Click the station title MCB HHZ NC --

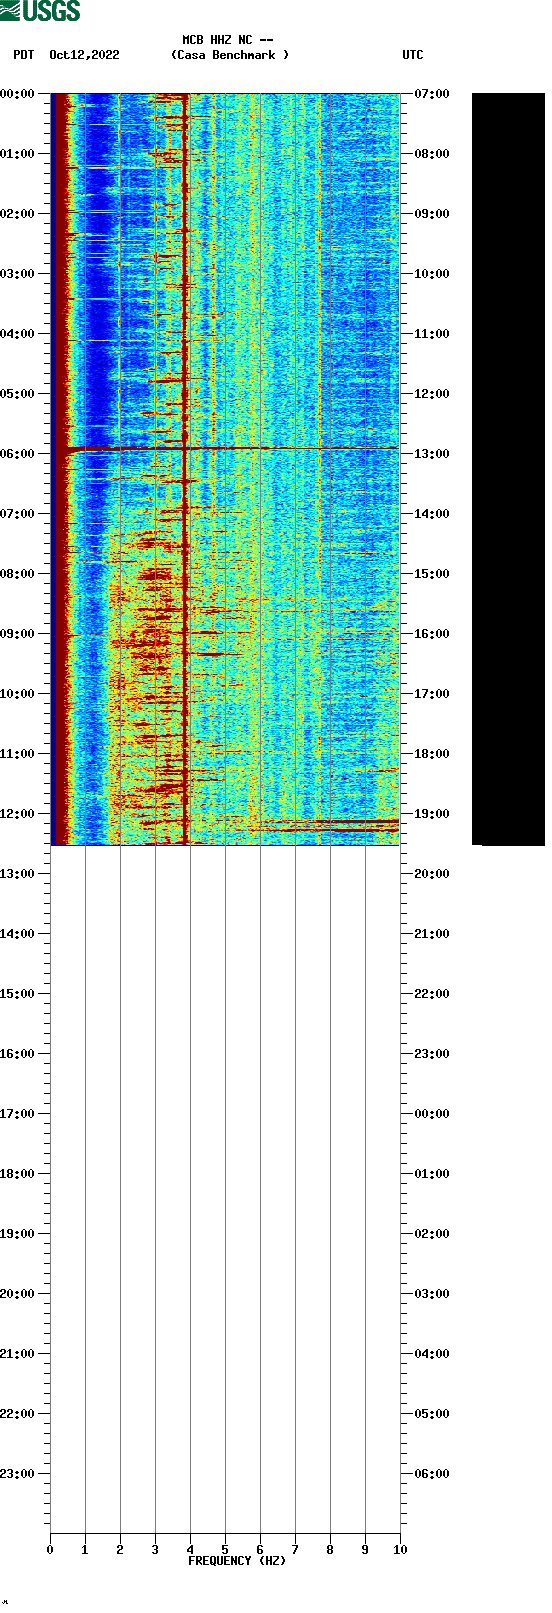click(x=228, y=41)
